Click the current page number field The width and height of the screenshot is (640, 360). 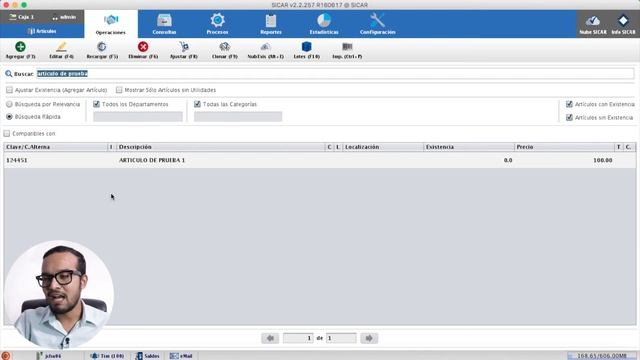pyautogui.click(x=298, y=338)
